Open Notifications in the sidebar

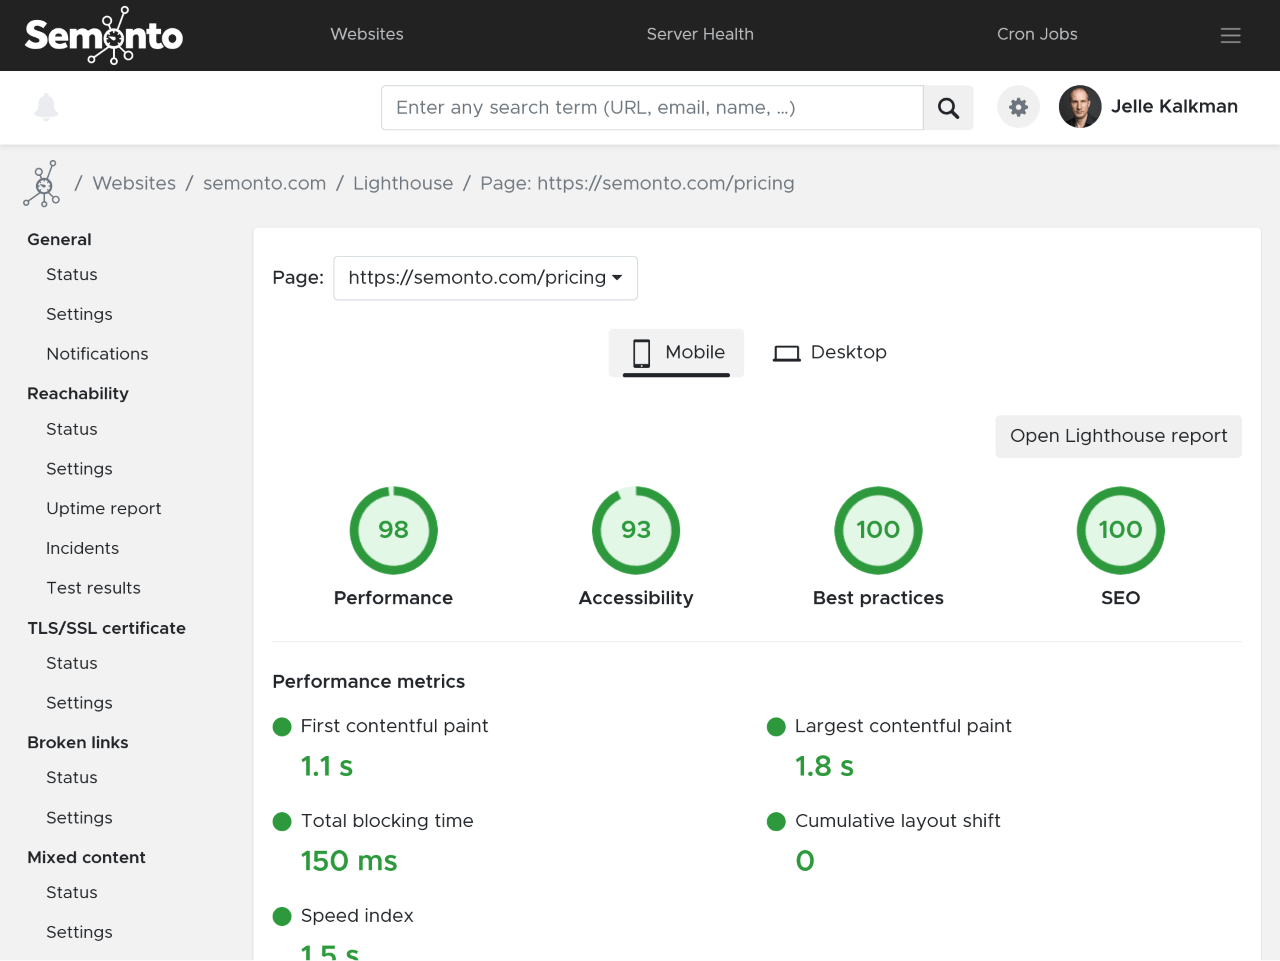pos(97,354)
